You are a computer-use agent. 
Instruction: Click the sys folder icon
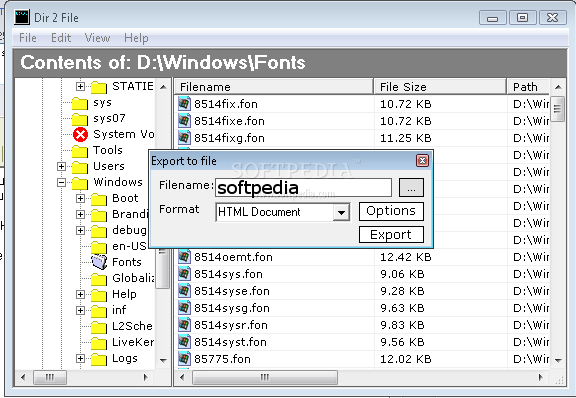click(80, 104)
